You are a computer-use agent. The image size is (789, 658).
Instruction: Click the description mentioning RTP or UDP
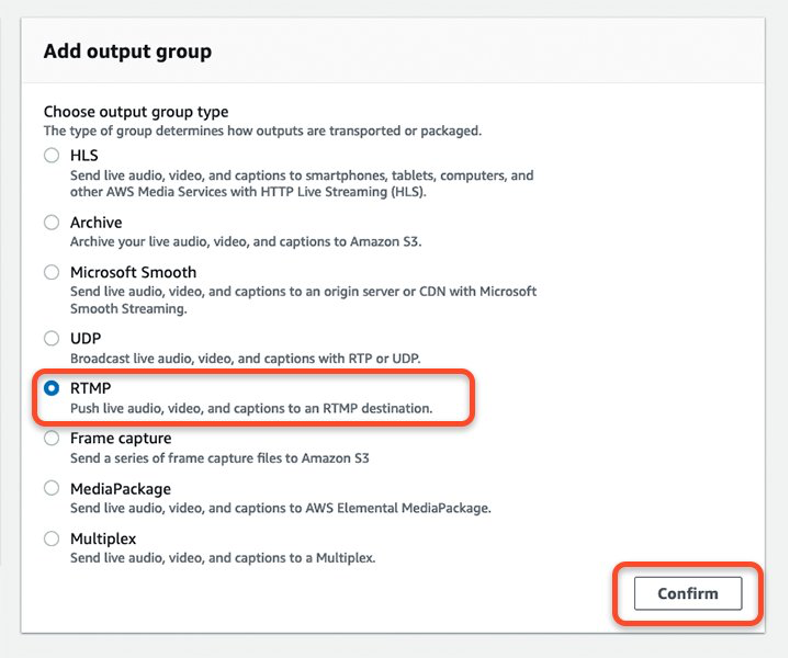coord(245,357)
